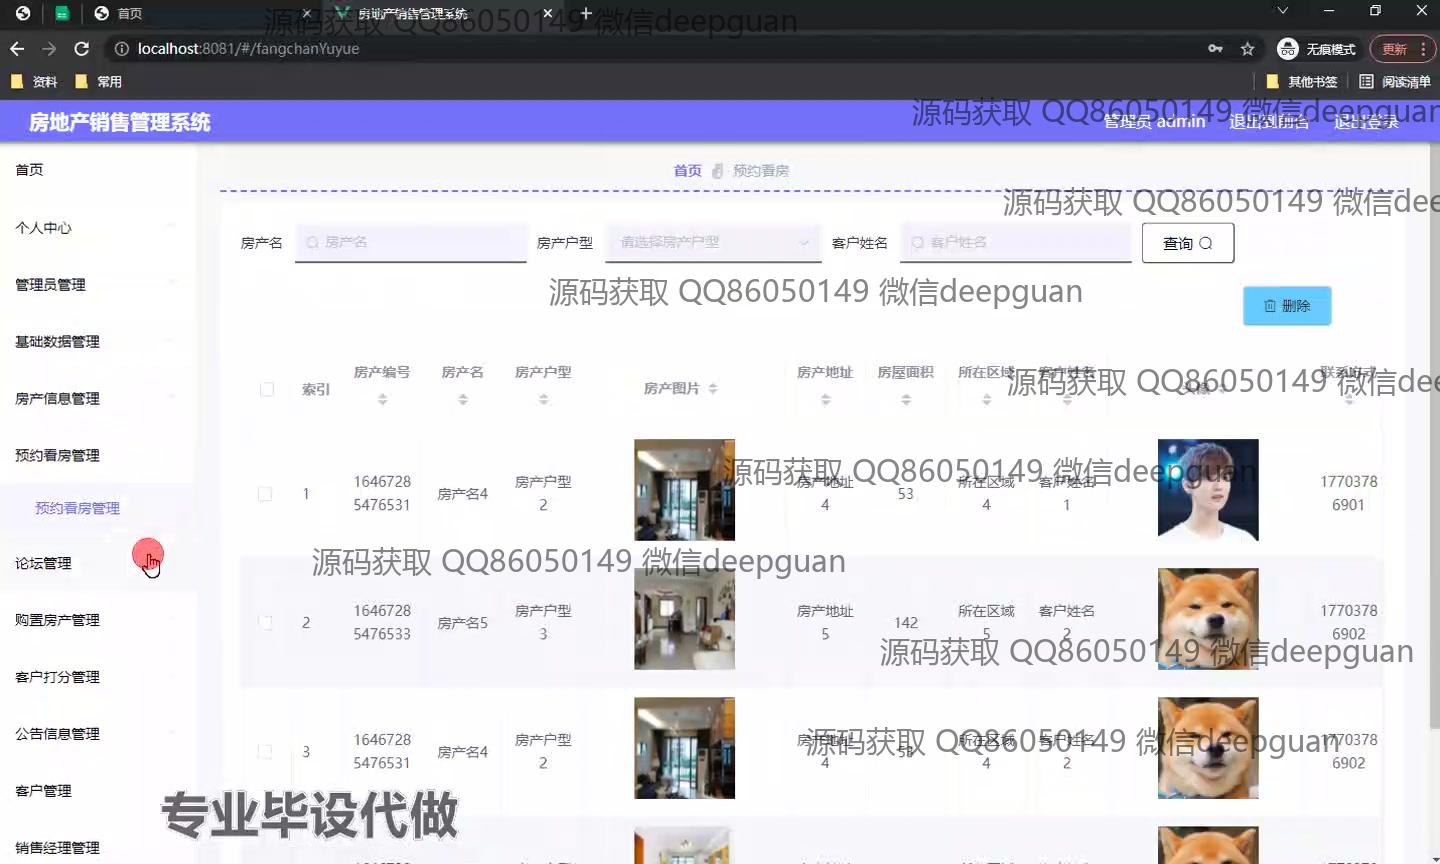Screen dimensions: 1440x864
Task: Click the 首页 breadcrumb link
Action: pyautogui.click(x=687, y=171)
